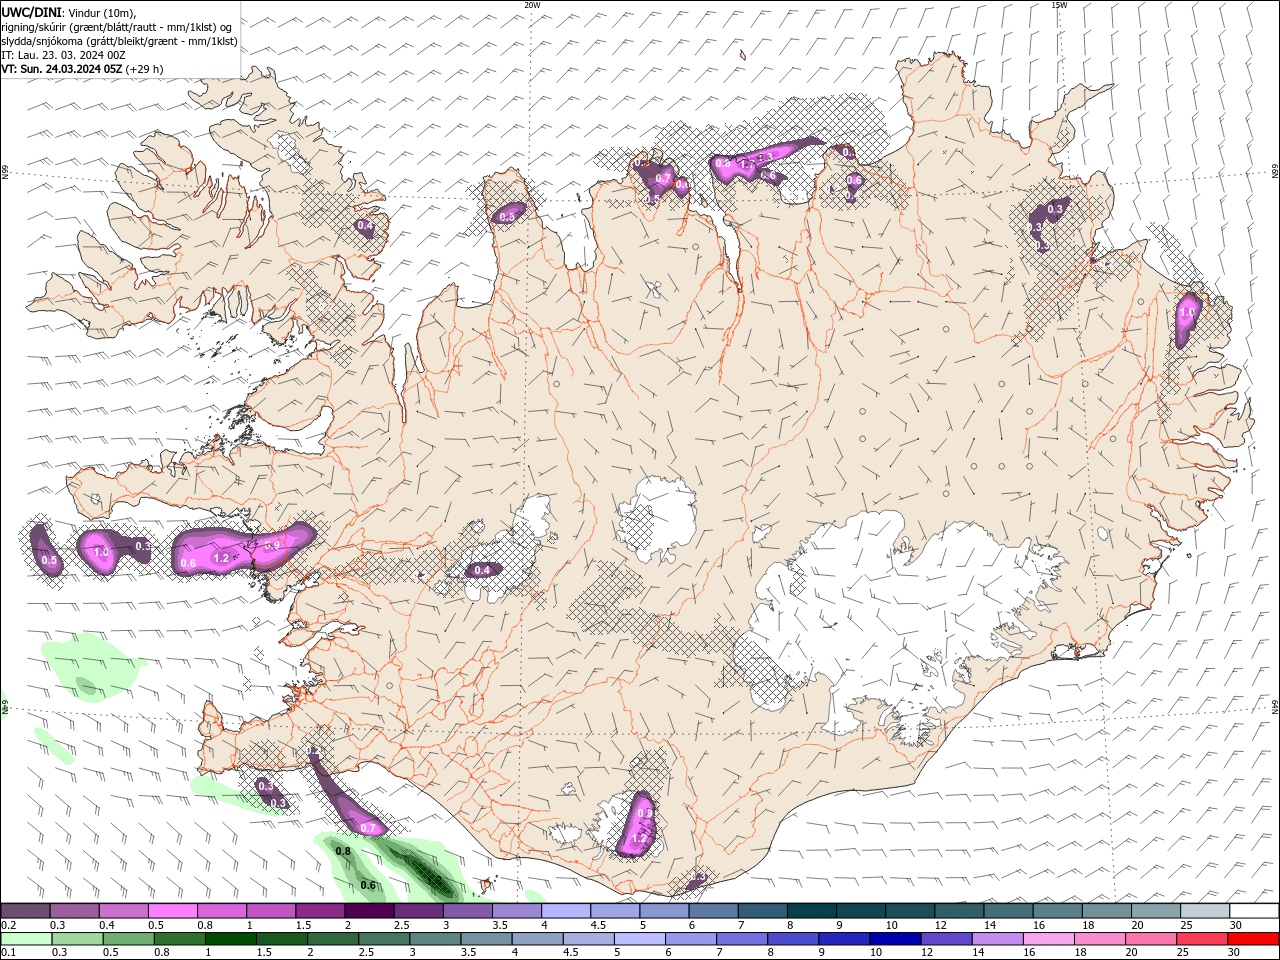This screenshot has height=960, width=1280.
Task: Click the grey-blue swatch labeled 25 in top row
Action: click(x=1204, y=911)
